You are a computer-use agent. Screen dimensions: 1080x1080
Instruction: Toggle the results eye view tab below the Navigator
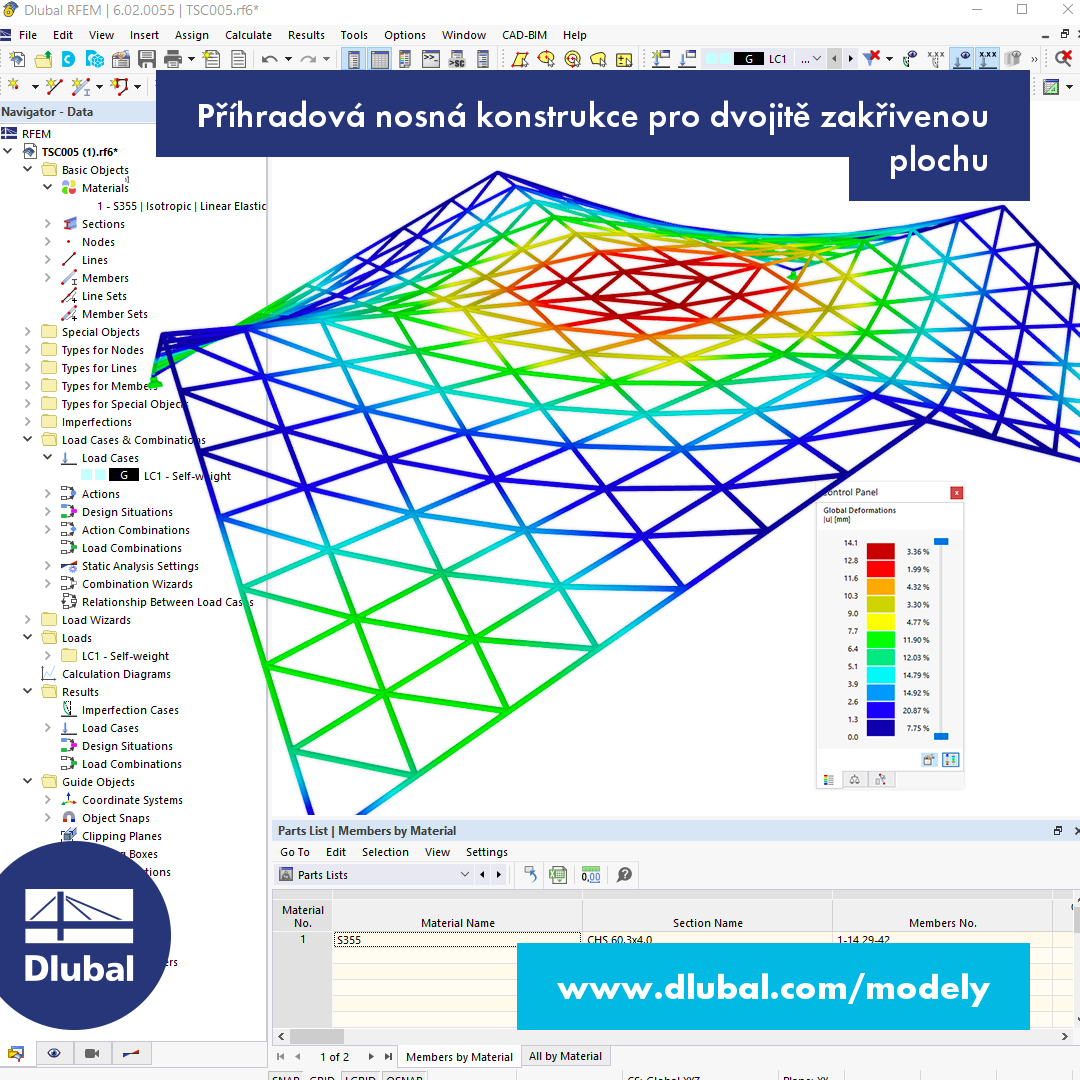pos(54,1053)
